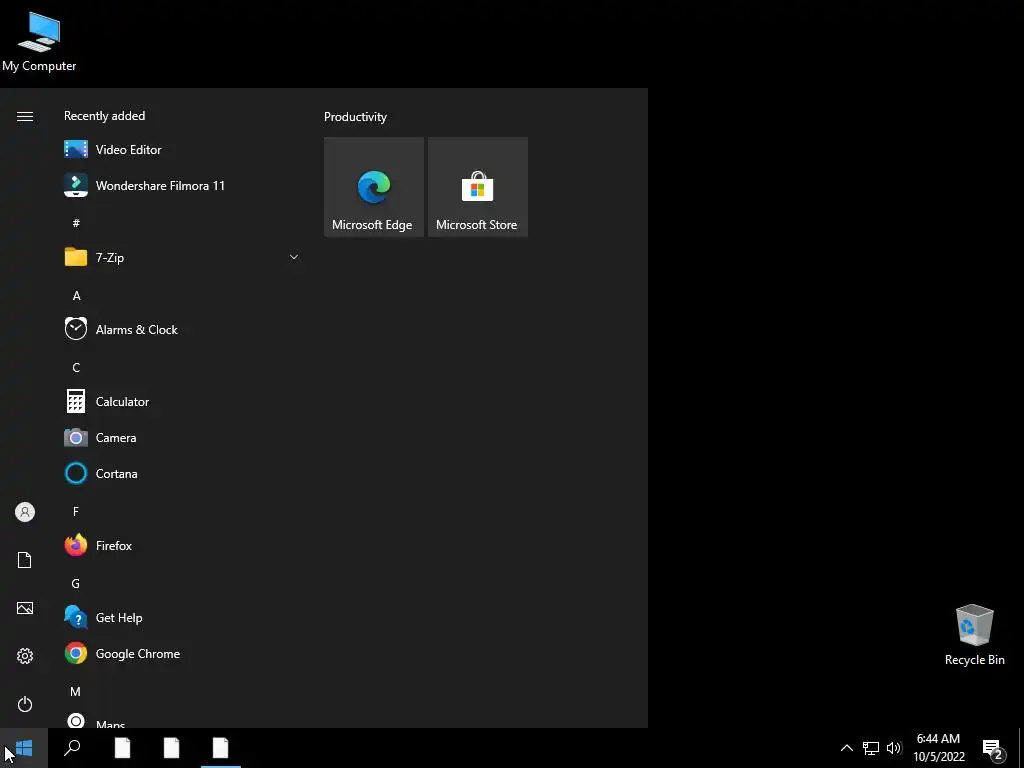The image size is (1024, 768).
Task: Select the Recycle Bin desktop icon
Action: coord(974,635)
